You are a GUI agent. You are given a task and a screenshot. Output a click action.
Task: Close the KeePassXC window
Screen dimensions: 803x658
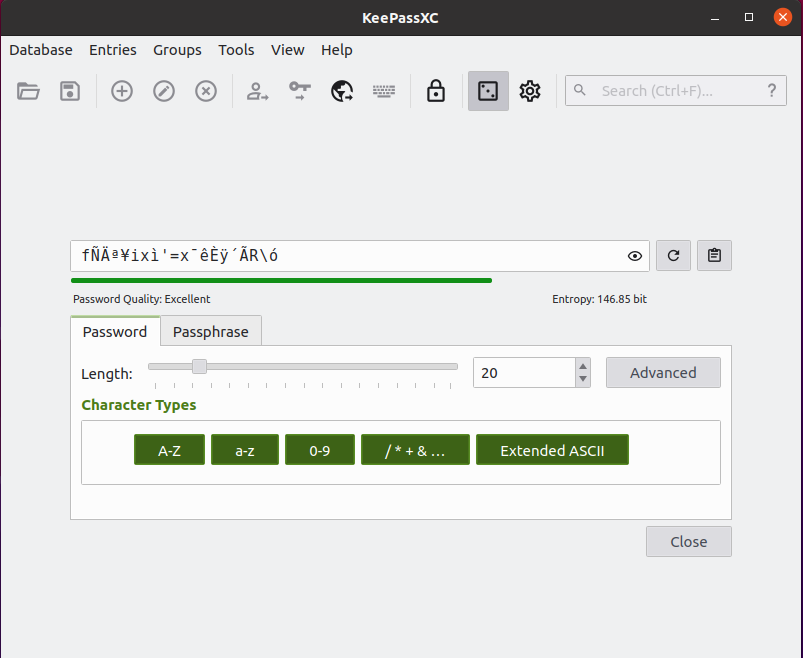pyautogui.click(x=783, y=18)
